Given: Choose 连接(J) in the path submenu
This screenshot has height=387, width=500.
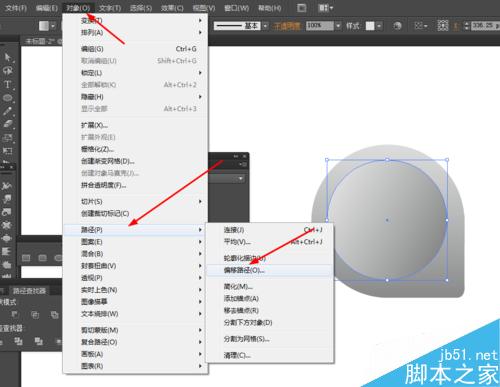Looking at the screenshot, I should point(270,230).
